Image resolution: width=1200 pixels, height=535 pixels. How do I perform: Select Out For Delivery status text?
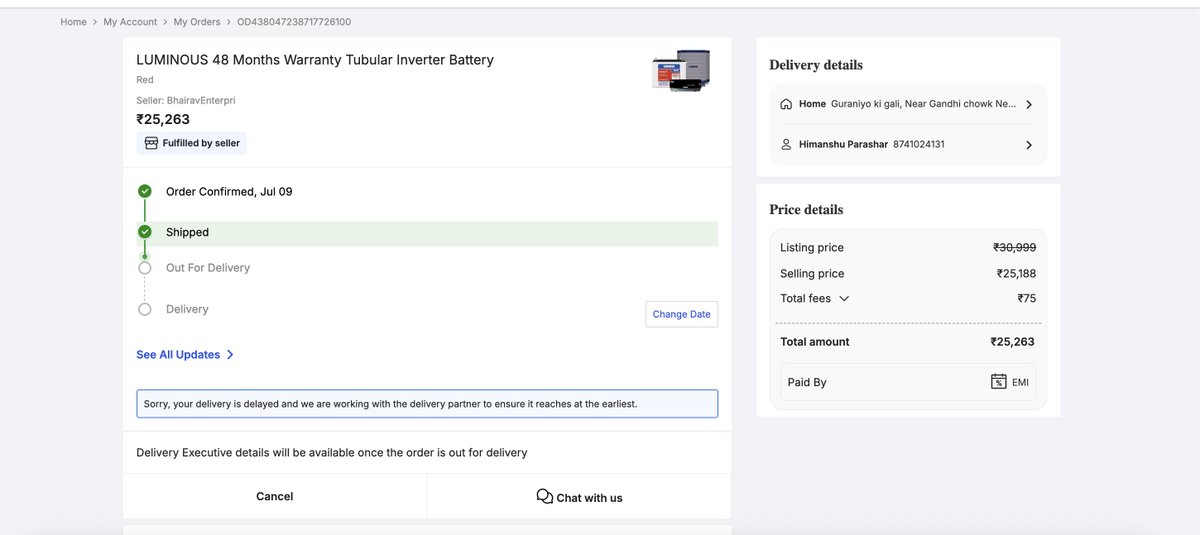208,268
